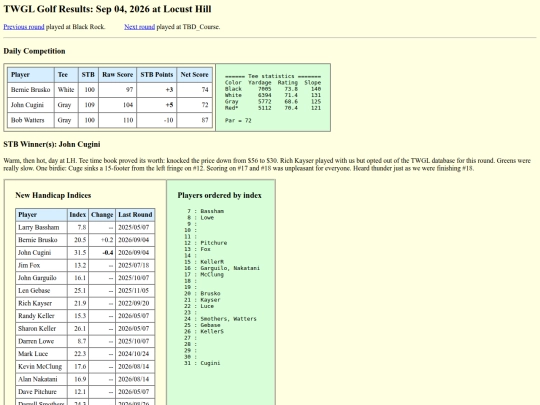Click Mark Luce's last round 2024/10/24
Image resolution: width=540 pixels, height=405 pixels.
[134, 354]
